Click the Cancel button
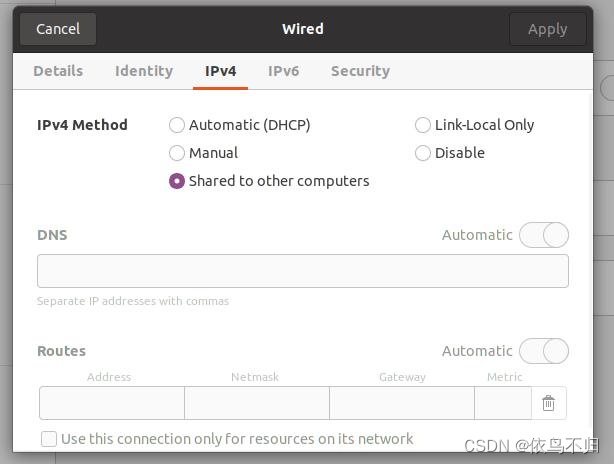Screen dimensions: 614x464 (x=58, y=29)
